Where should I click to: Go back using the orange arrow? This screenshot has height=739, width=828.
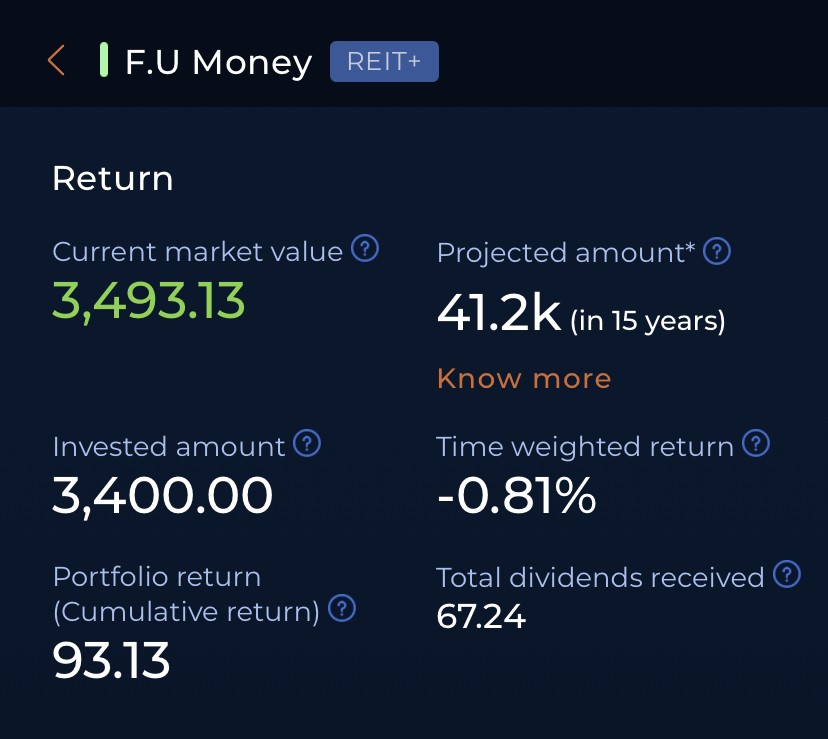[x=56, y=61]
